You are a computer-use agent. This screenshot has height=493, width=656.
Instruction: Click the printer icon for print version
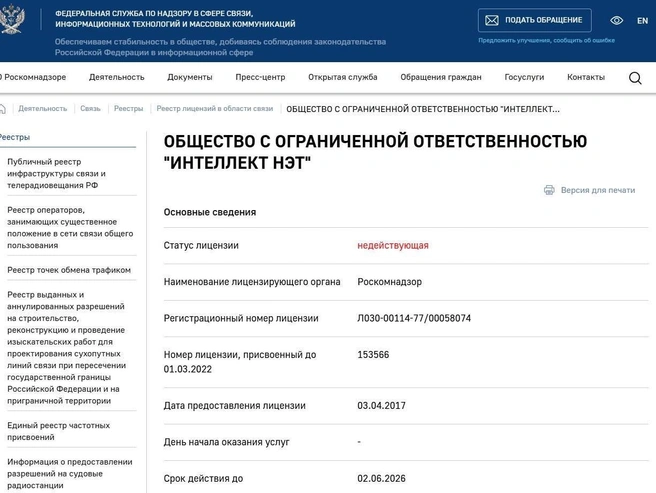[x=549, y=190]
